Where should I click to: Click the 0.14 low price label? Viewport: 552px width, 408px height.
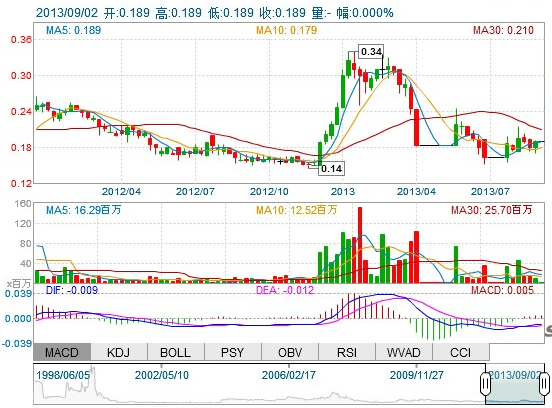point(332,168)
